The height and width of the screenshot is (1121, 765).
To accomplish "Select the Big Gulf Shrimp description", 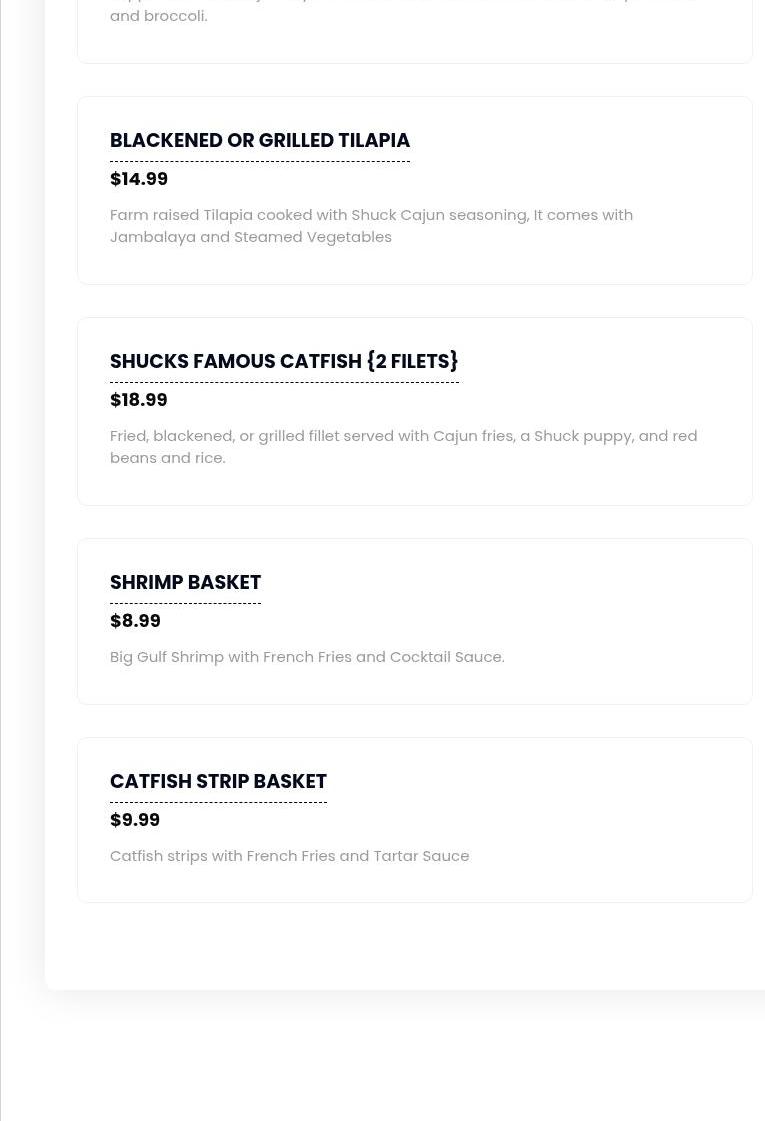I will [x=307, y=657].
